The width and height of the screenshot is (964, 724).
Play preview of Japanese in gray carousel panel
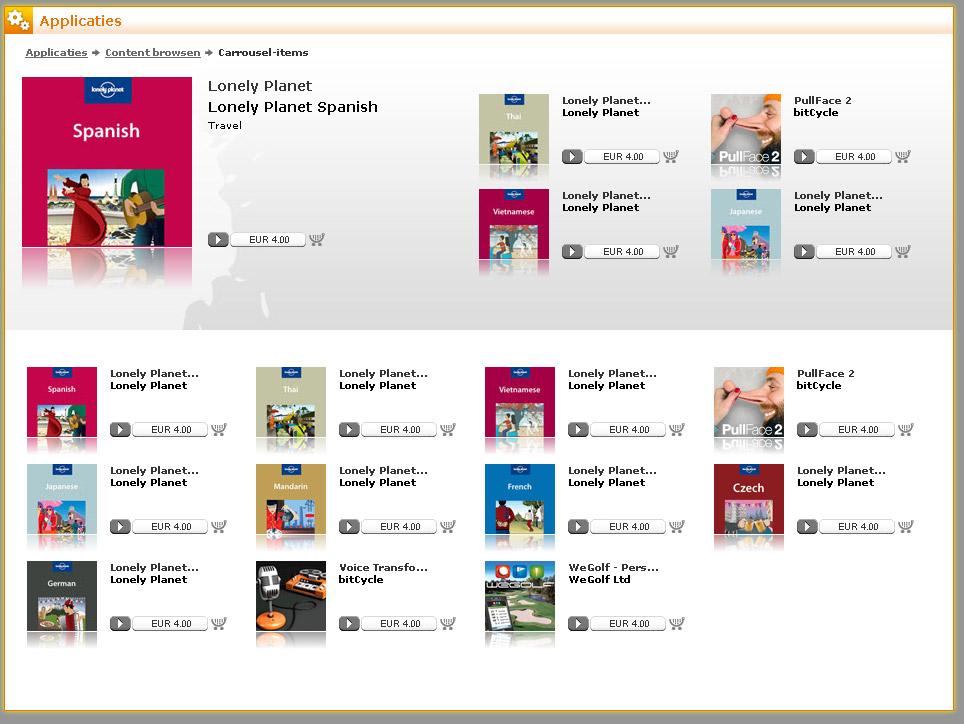tap(804, 251)
